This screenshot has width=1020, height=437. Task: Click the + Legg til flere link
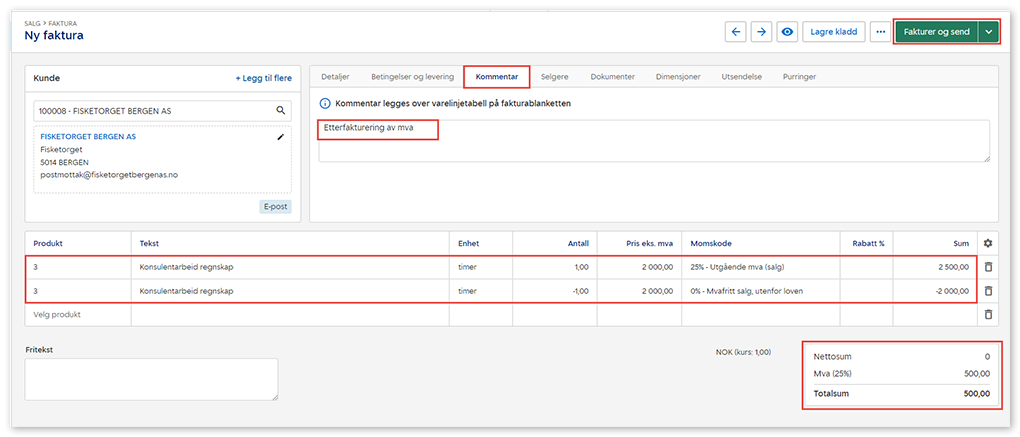(x=263, y=77)
